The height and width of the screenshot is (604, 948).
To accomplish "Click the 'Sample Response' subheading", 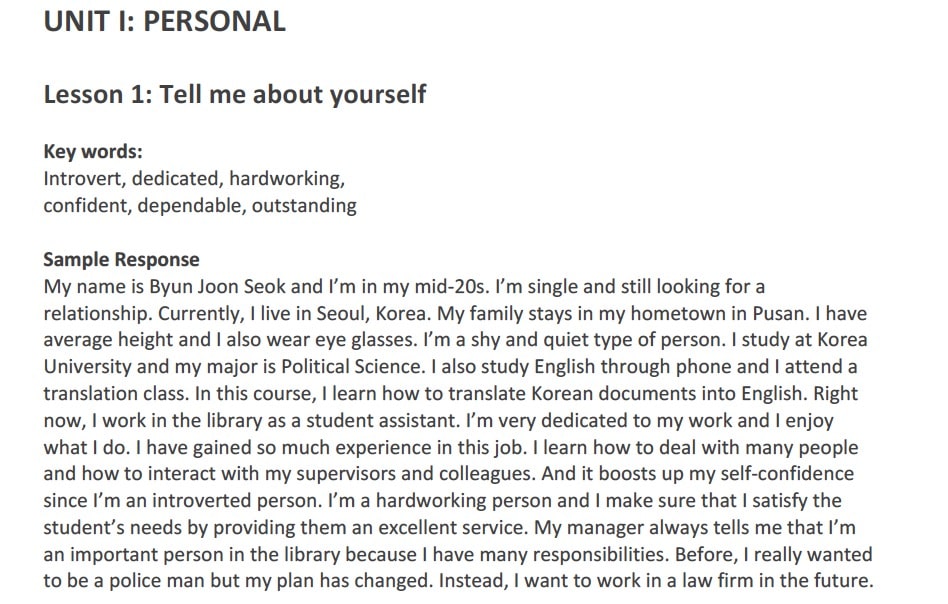I will (121, 260).
